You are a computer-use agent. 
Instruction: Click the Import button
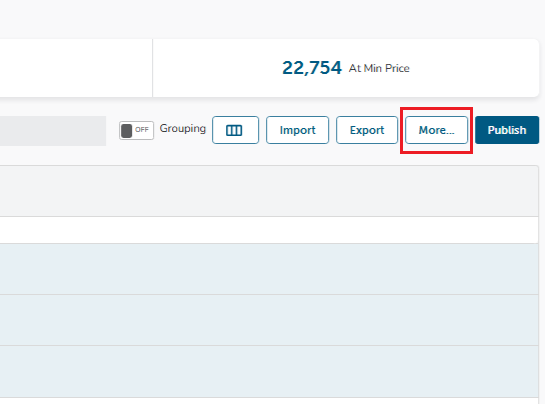coord(298,130)
